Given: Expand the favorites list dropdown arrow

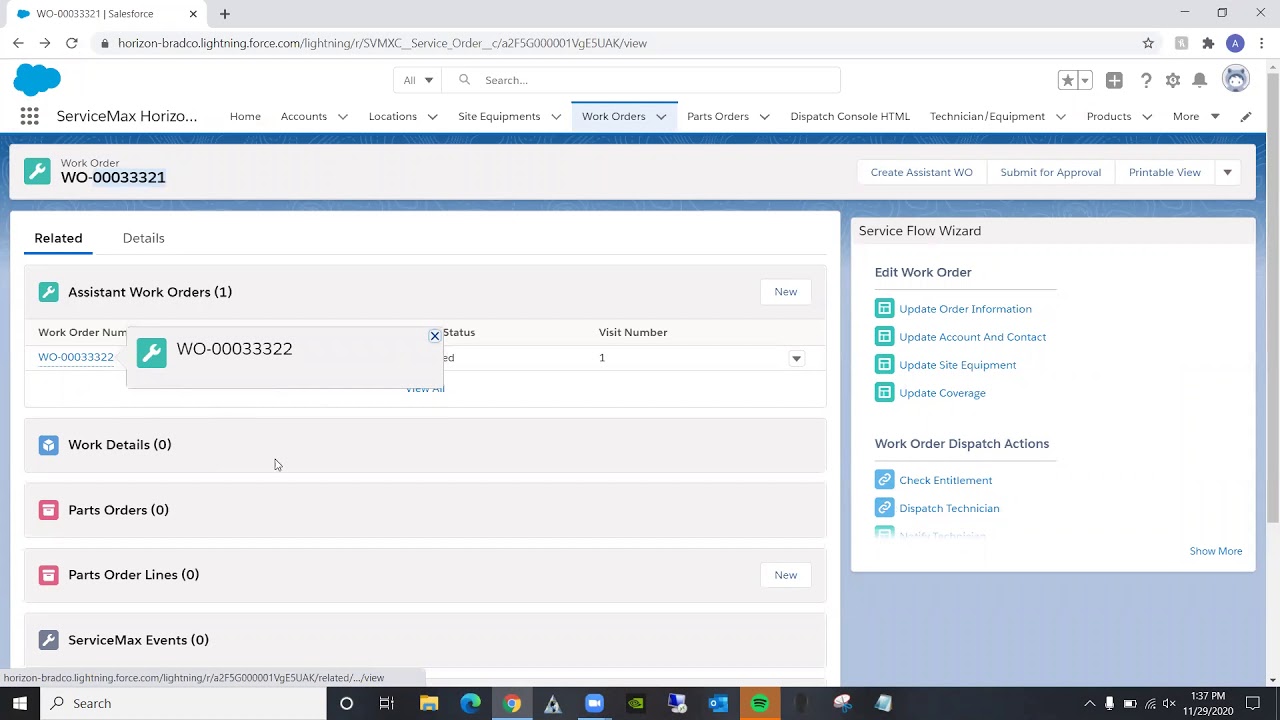Looking at the screenshot, I should pyautogui.click(x=1084, y=80).
